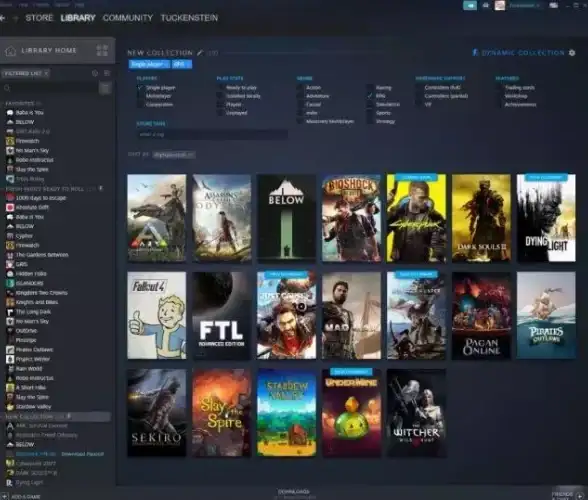
Task: Click the sidebar search field
Action: [x=50, y=88]
